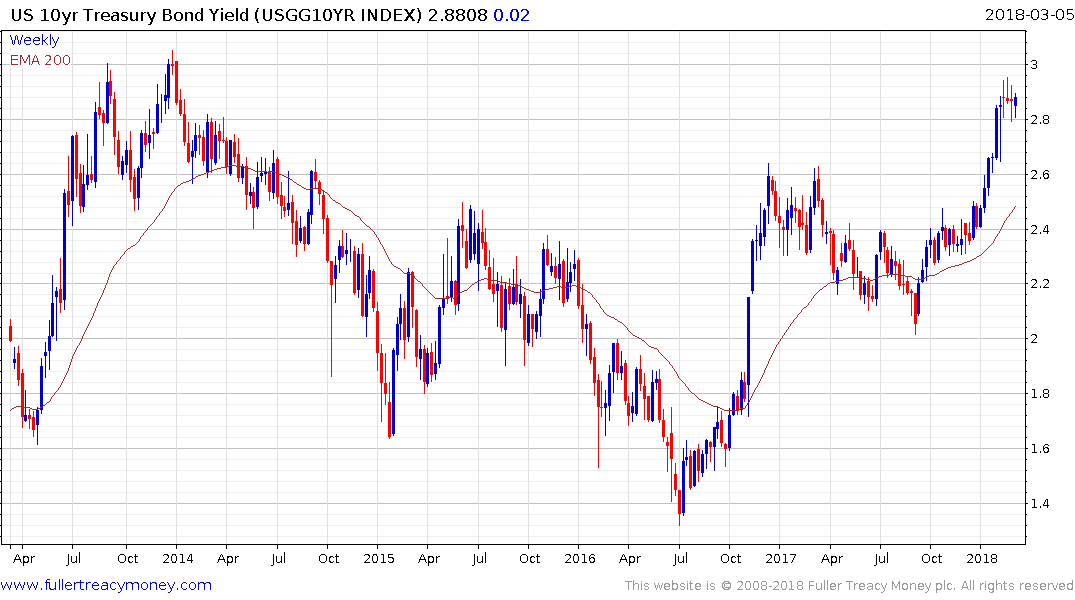This screenshot has width=1075, height=600.
Task: Click the x-axis label 2018
Action: pyautogui.click(x=982, y=558)
